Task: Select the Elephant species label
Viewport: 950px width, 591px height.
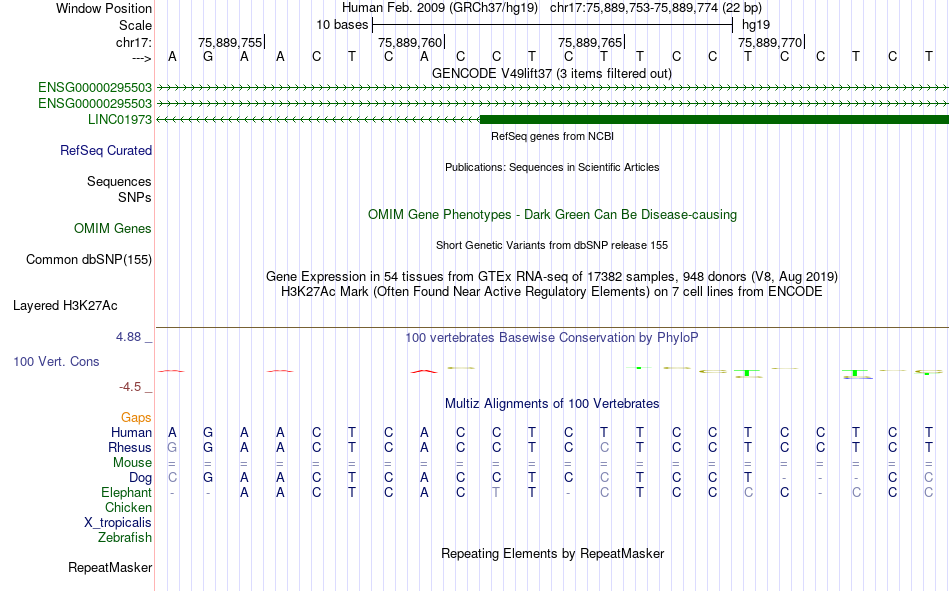Action: pos(127,492)
